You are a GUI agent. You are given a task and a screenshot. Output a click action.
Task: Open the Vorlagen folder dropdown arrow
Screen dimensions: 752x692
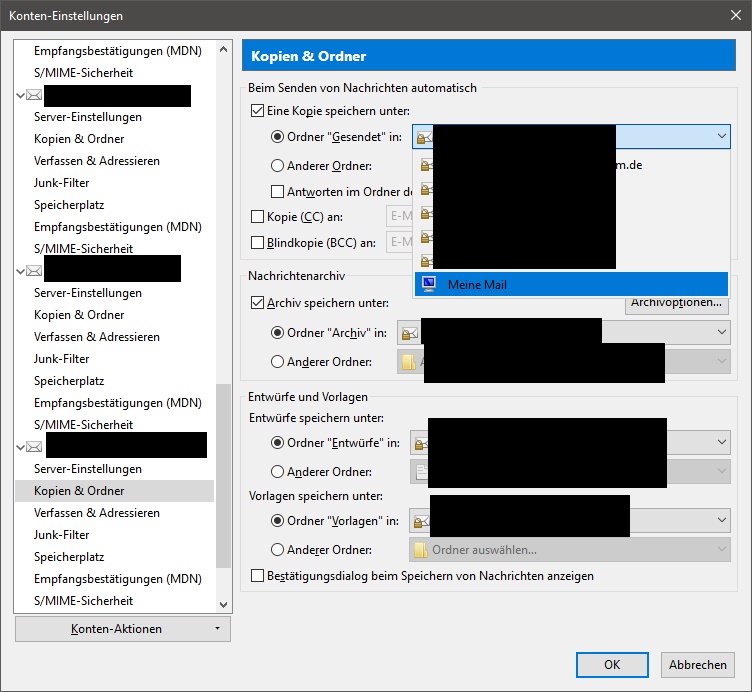pyautogui.click(x=721, y=520)
